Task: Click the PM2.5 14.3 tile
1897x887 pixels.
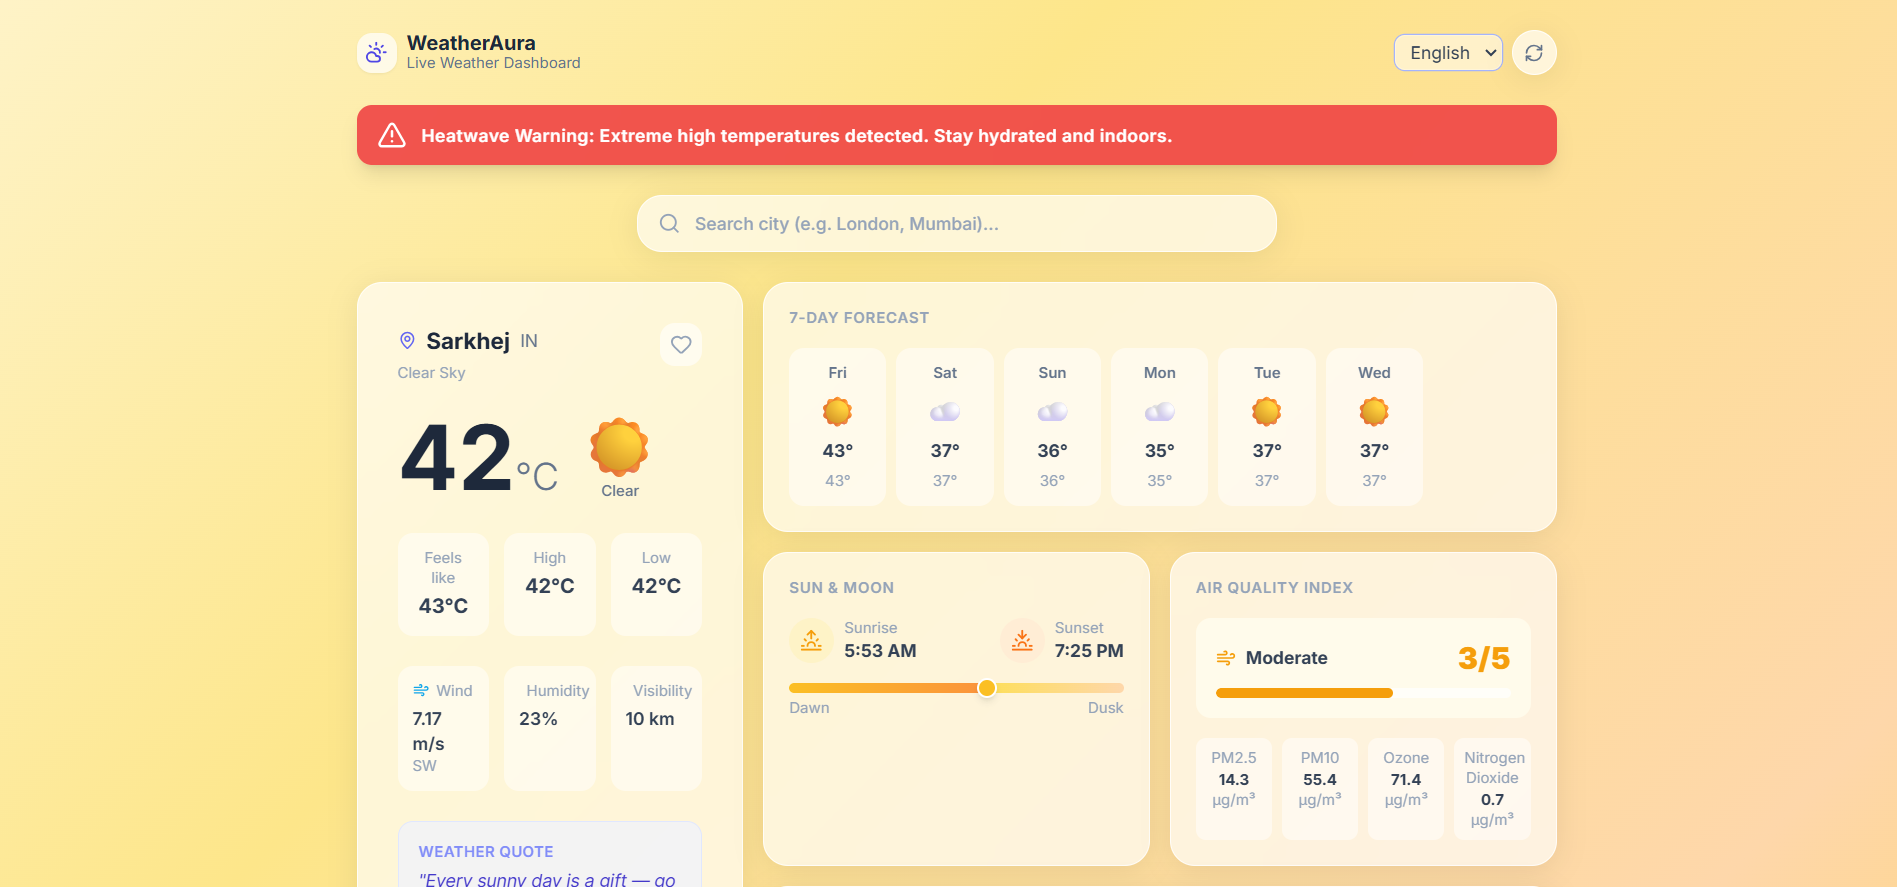Action: [1234, 789]
